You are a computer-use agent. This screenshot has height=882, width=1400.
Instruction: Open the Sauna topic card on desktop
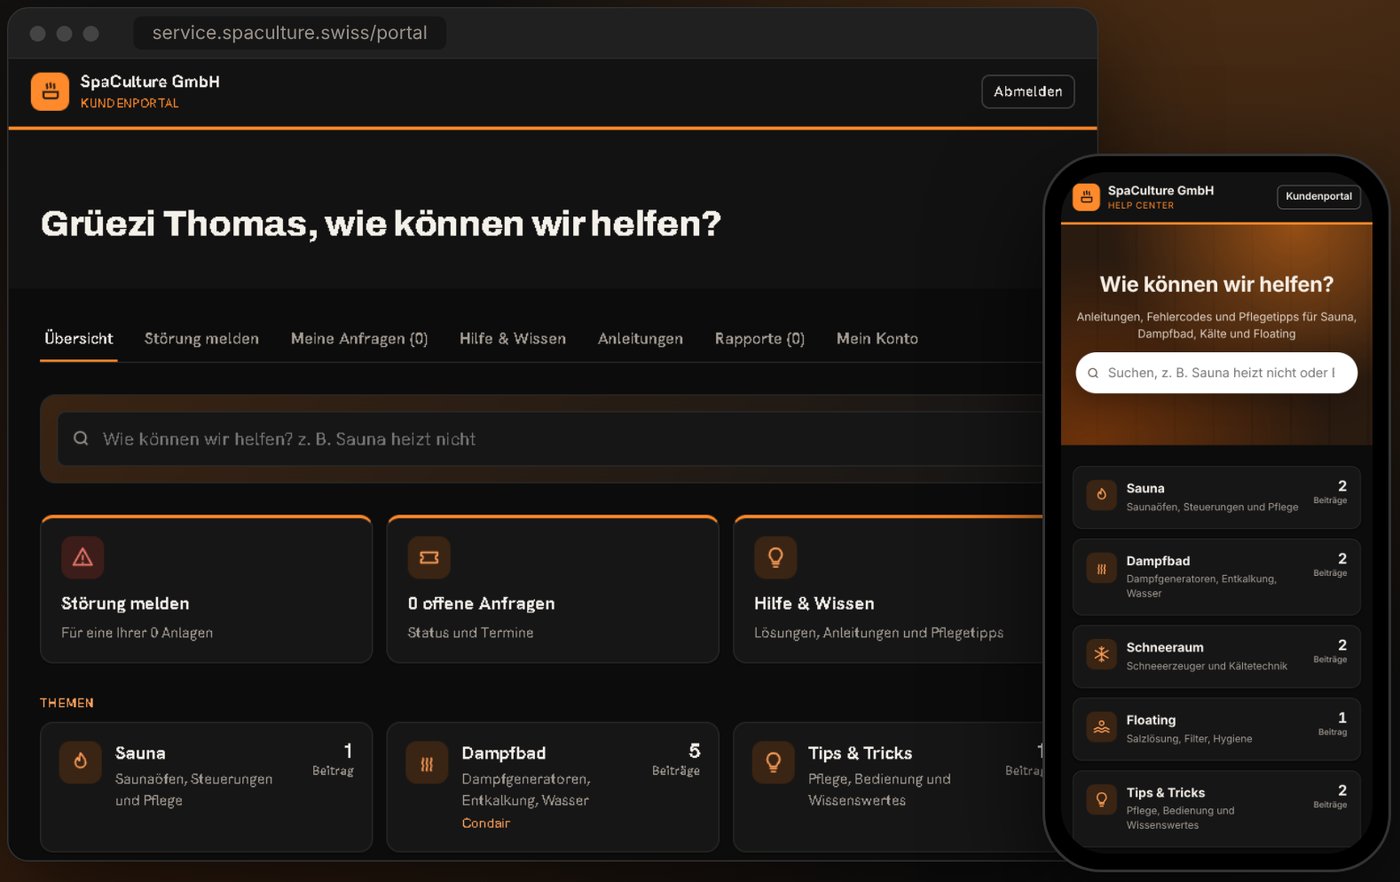[x=206, y=787]
